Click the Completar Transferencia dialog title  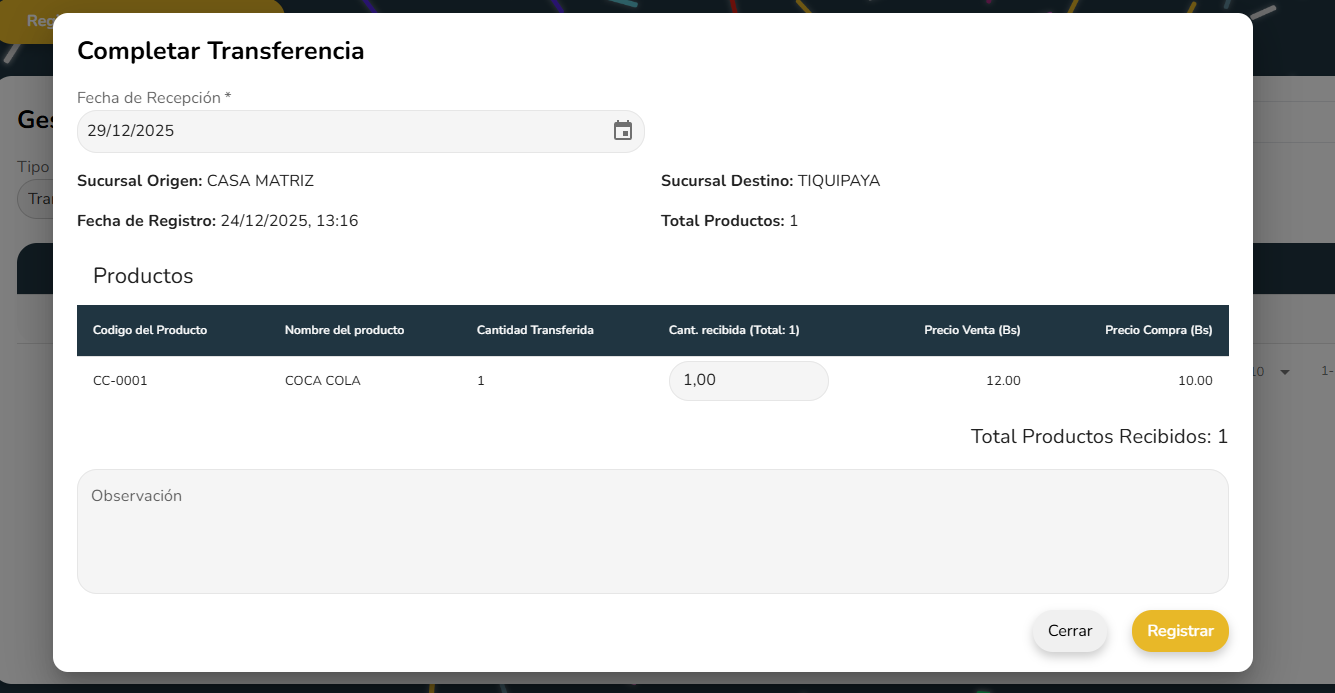220,51
